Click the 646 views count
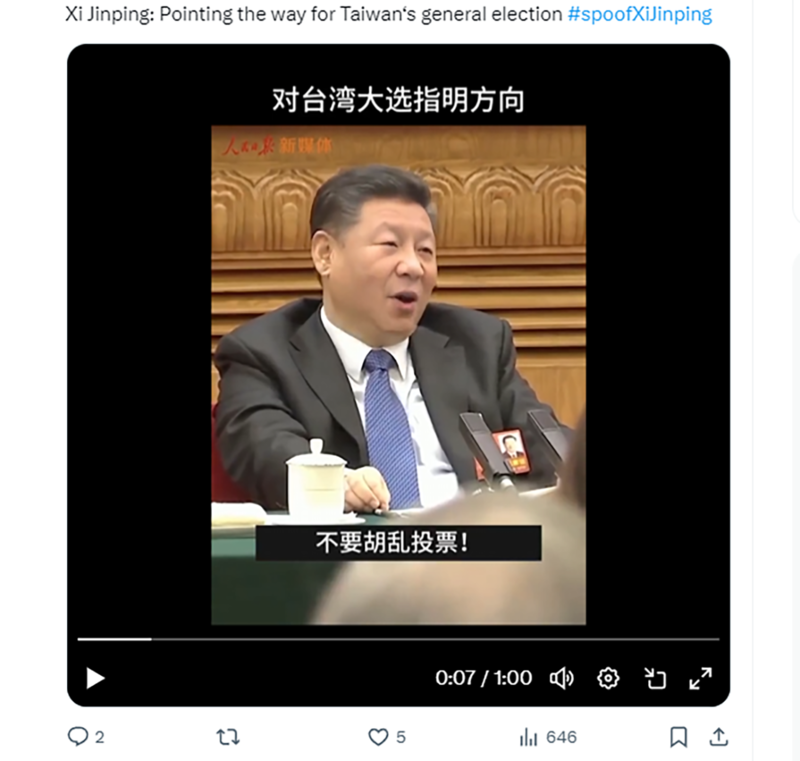The height and width of the screenshot is (761, 800). pos(561,737)
